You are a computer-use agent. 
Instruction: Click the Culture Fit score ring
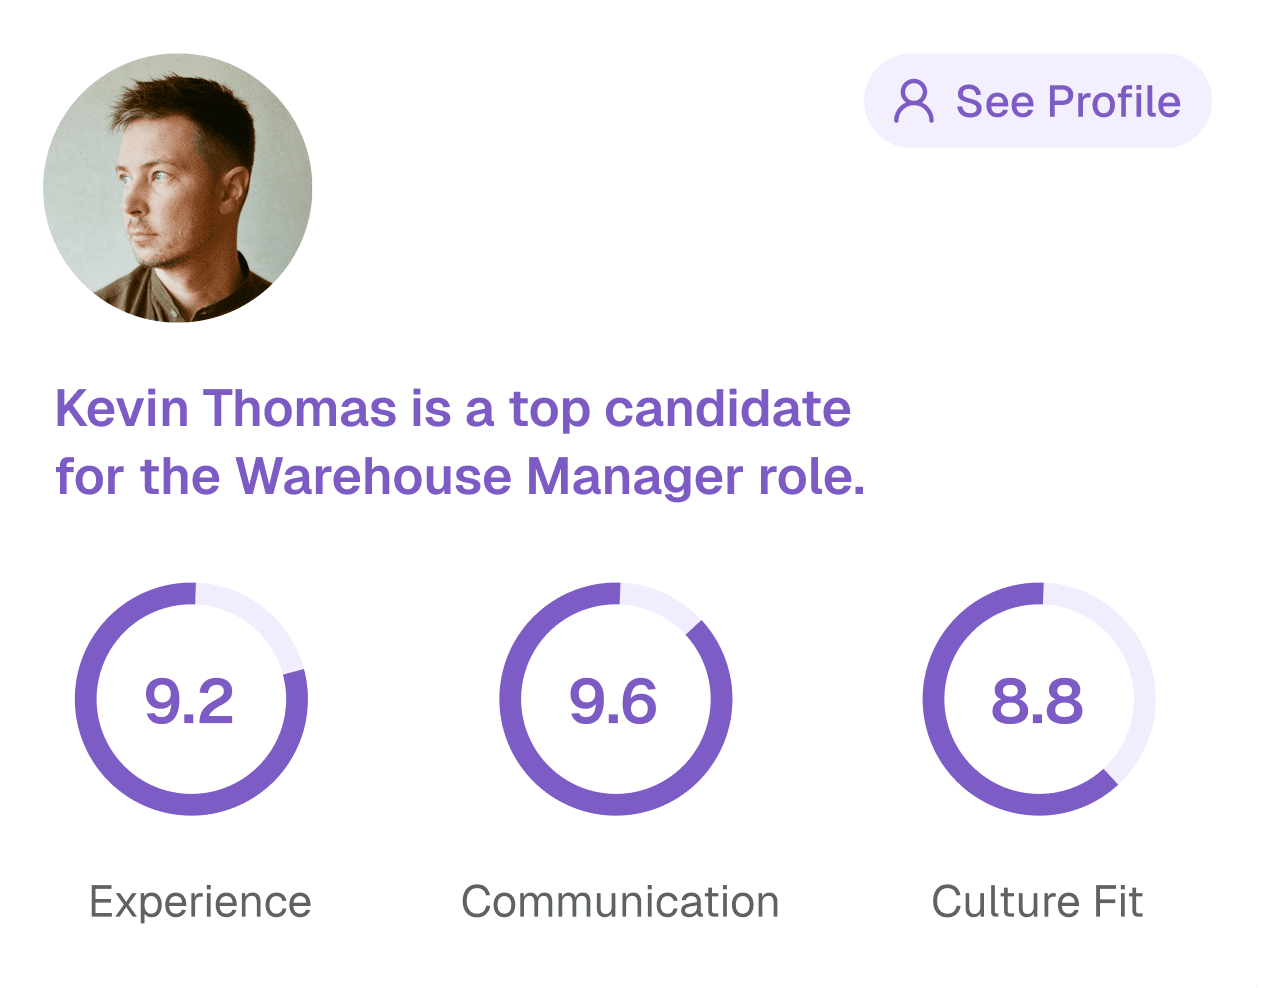pyautogui.click(x=1039, y=699)
